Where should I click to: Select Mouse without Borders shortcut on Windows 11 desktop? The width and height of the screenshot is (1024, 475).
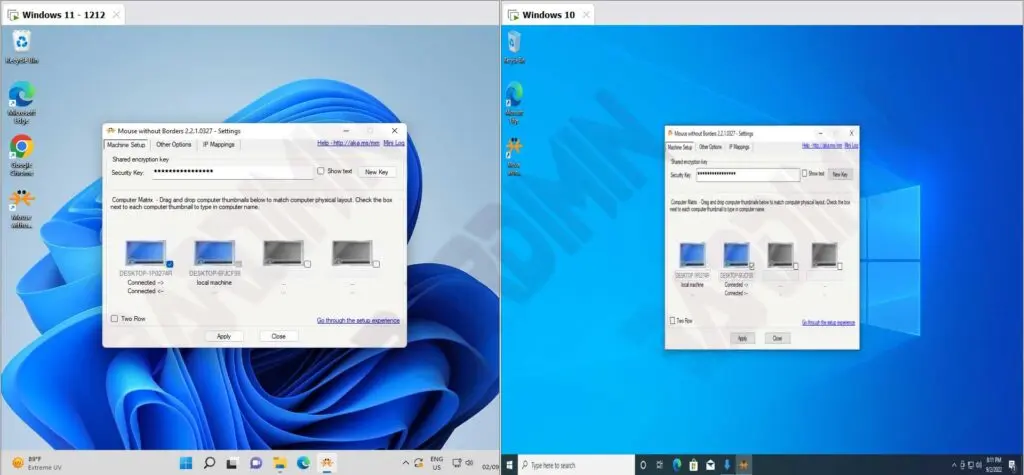22,208
